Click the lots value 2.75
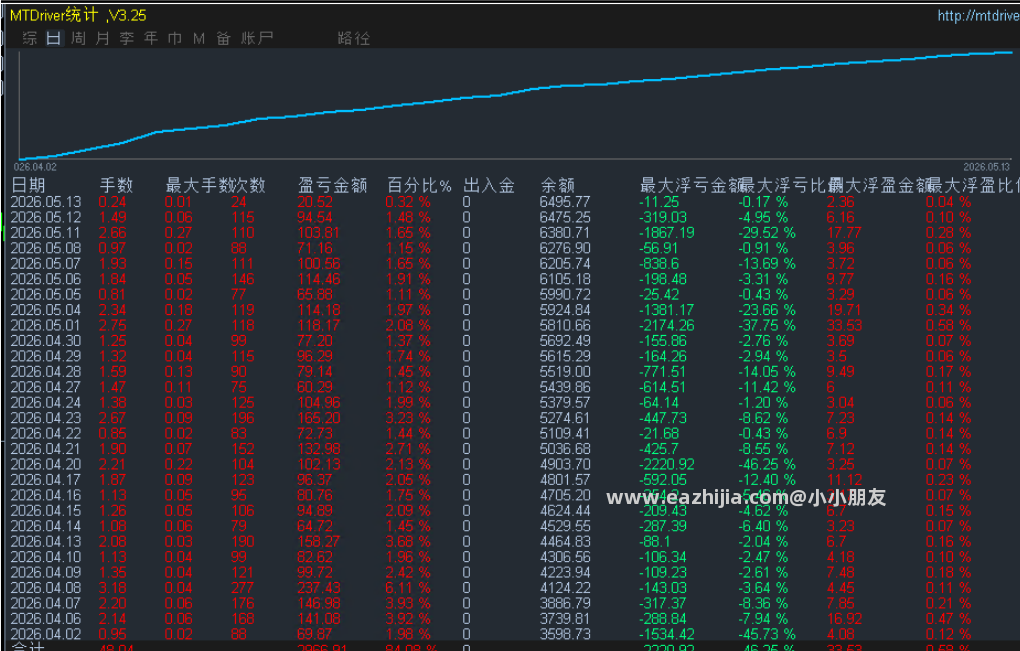The height and width of the screenshot is (651, 1020). (x=113, y=326)
